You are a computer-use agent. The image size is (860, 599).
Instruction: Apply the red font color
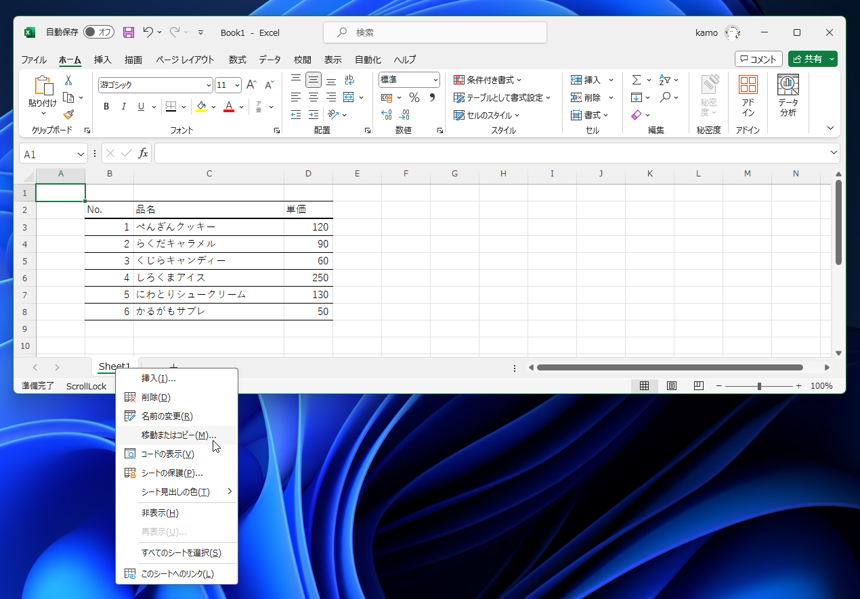point(229,106)
